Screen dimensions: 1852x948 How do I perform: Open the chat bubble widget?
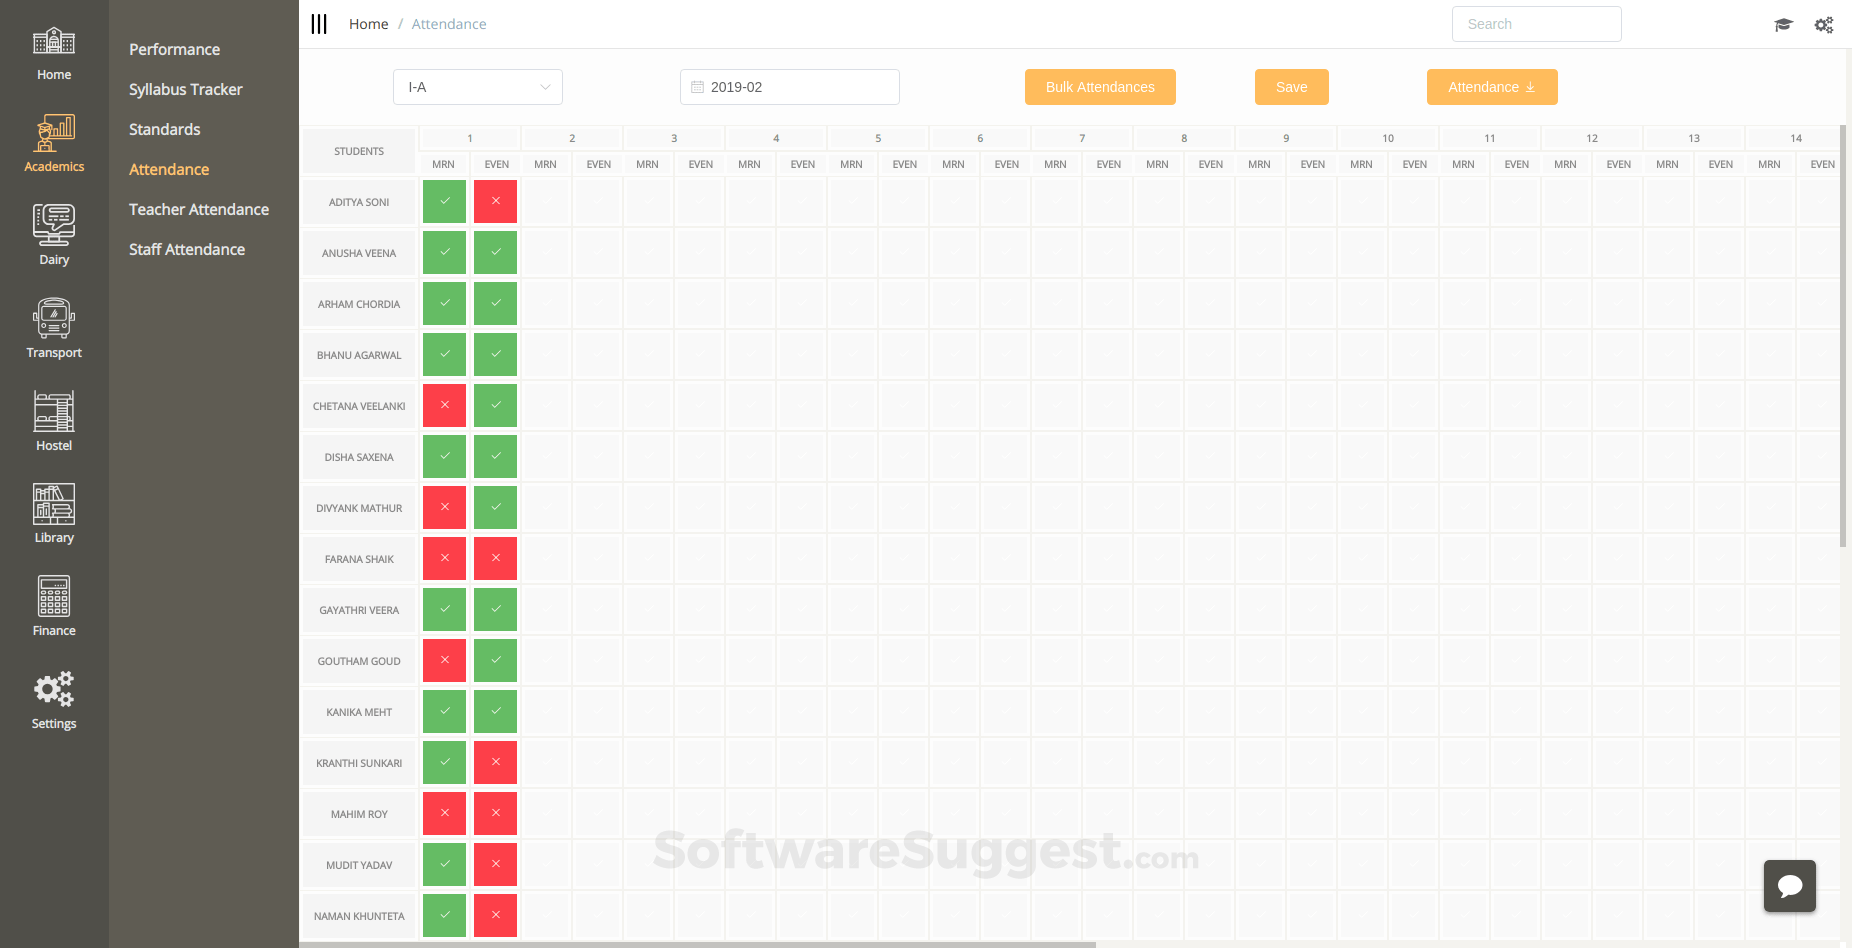click(x=1790, y=886)
